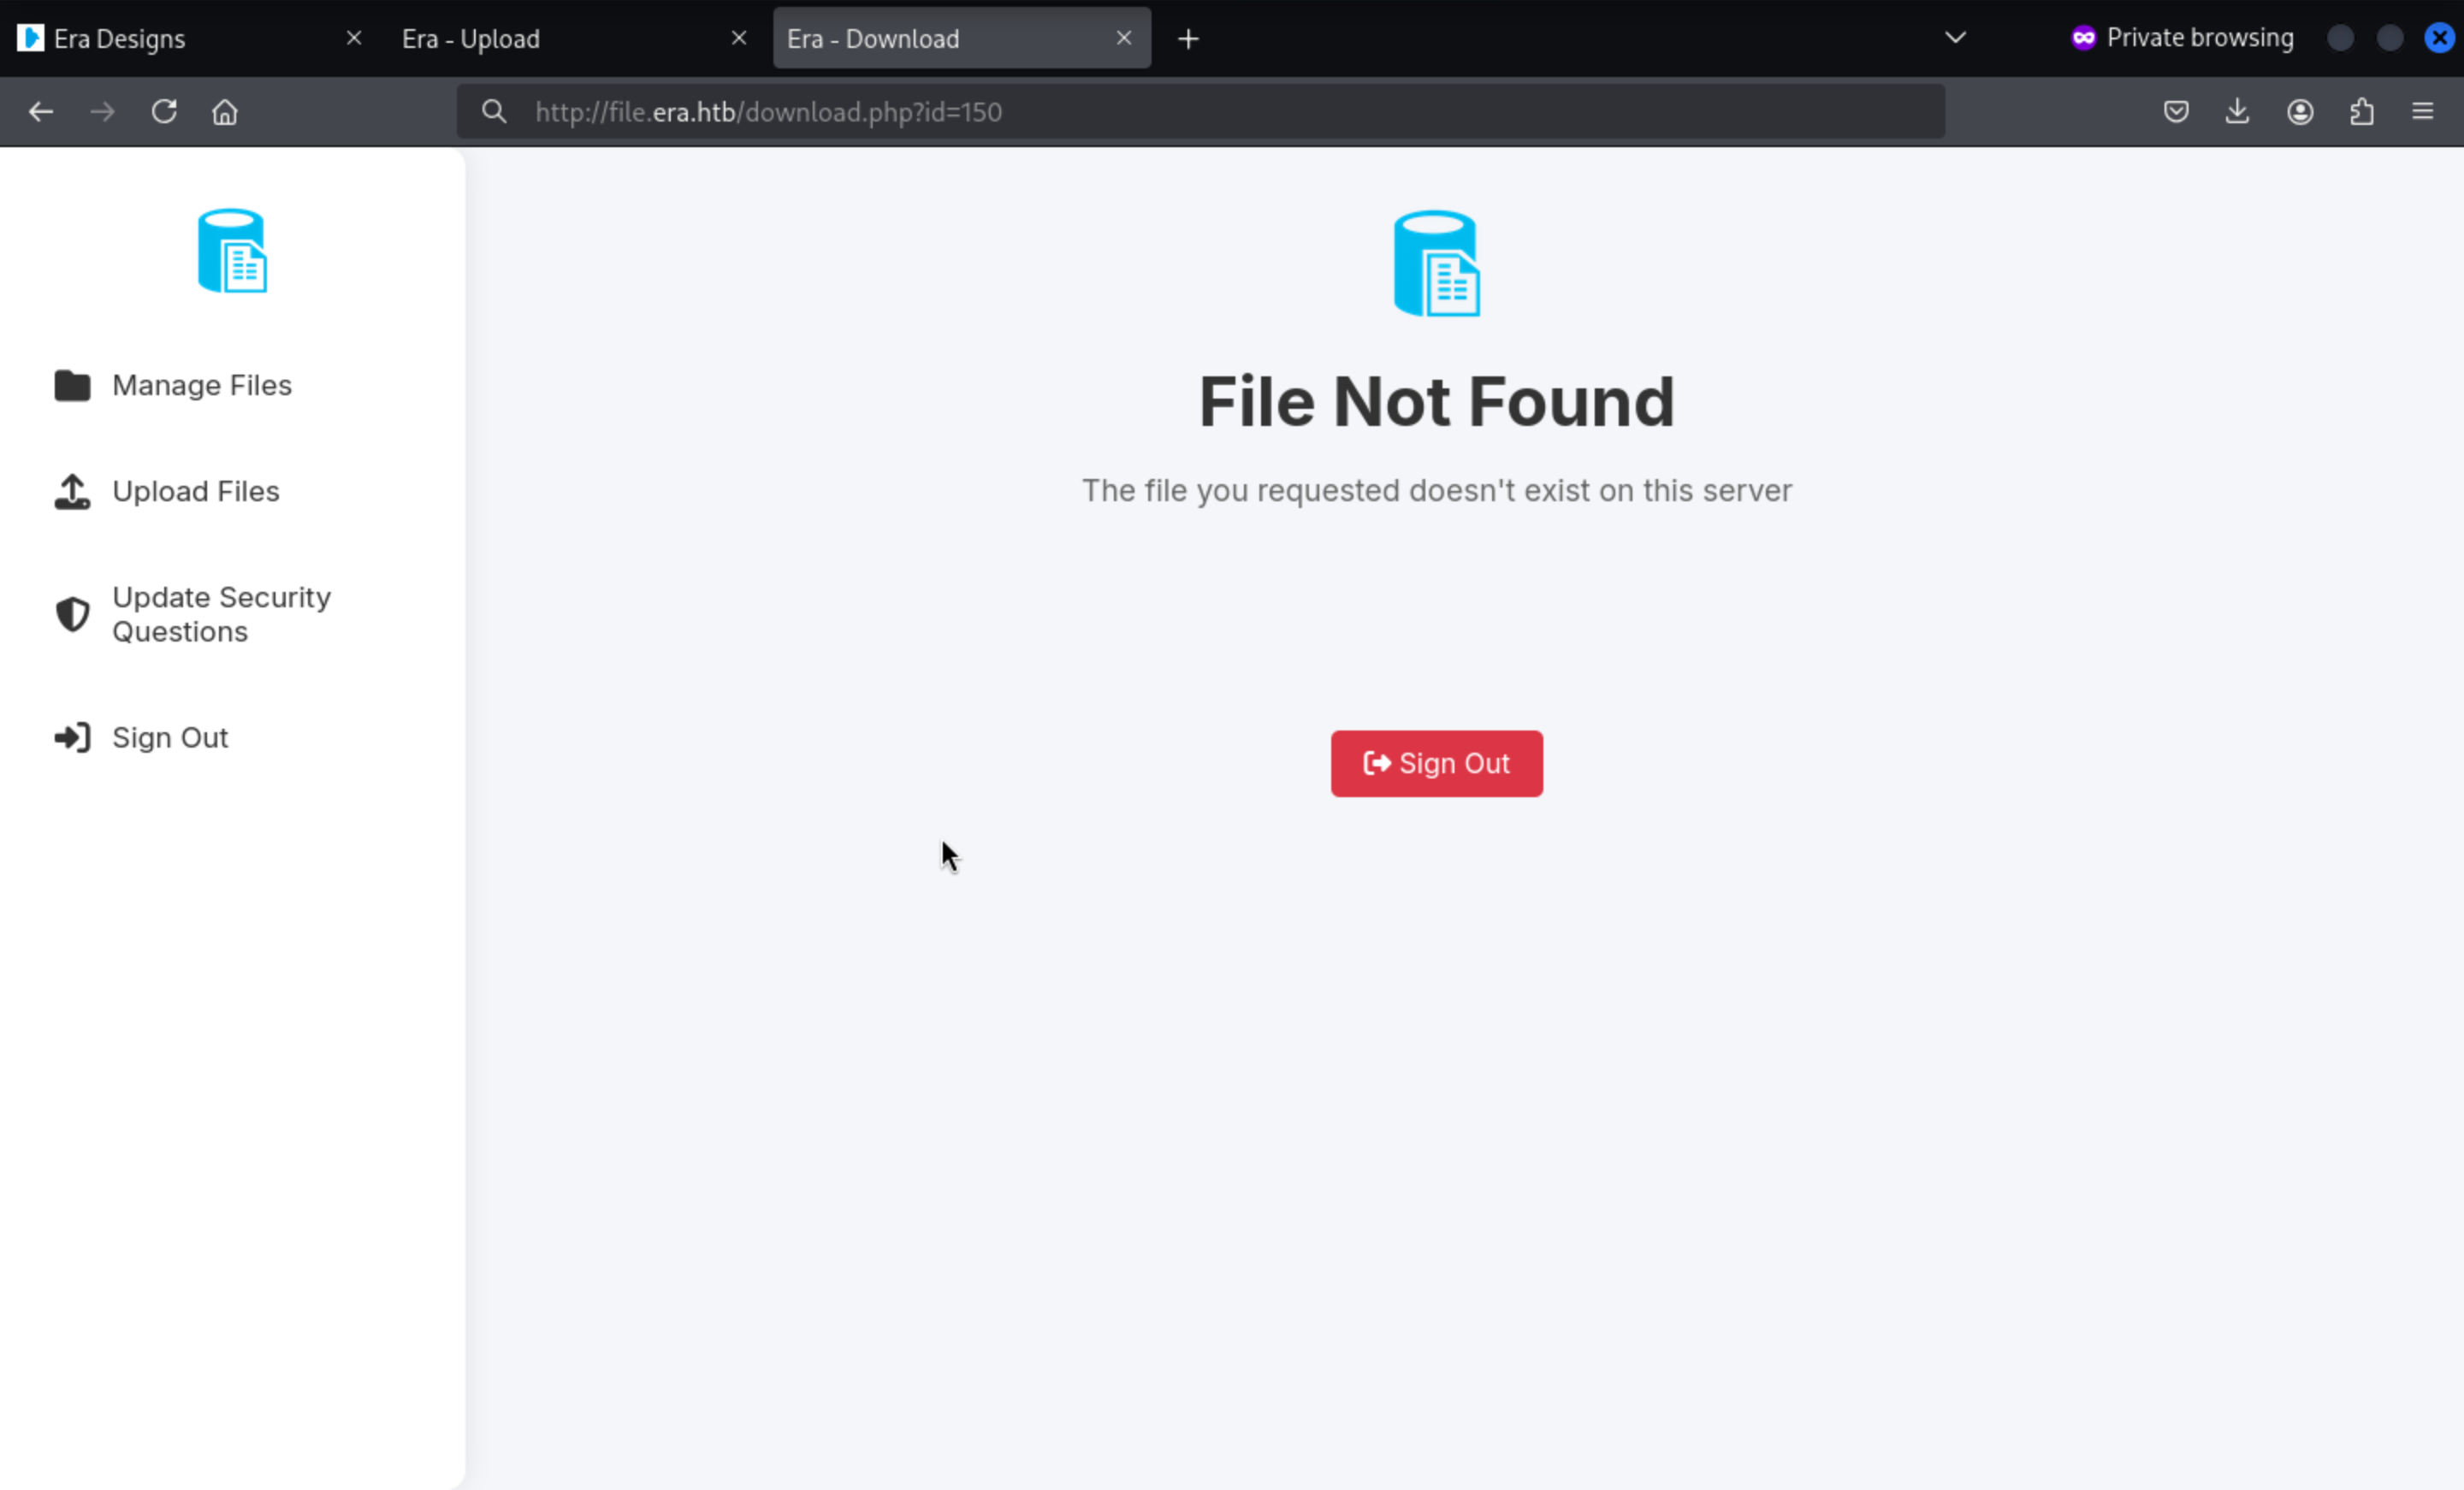Viewport: 2464px width, 1490px height.
Task: Click the address bar URL field
Action: (x=1200, y=112)
